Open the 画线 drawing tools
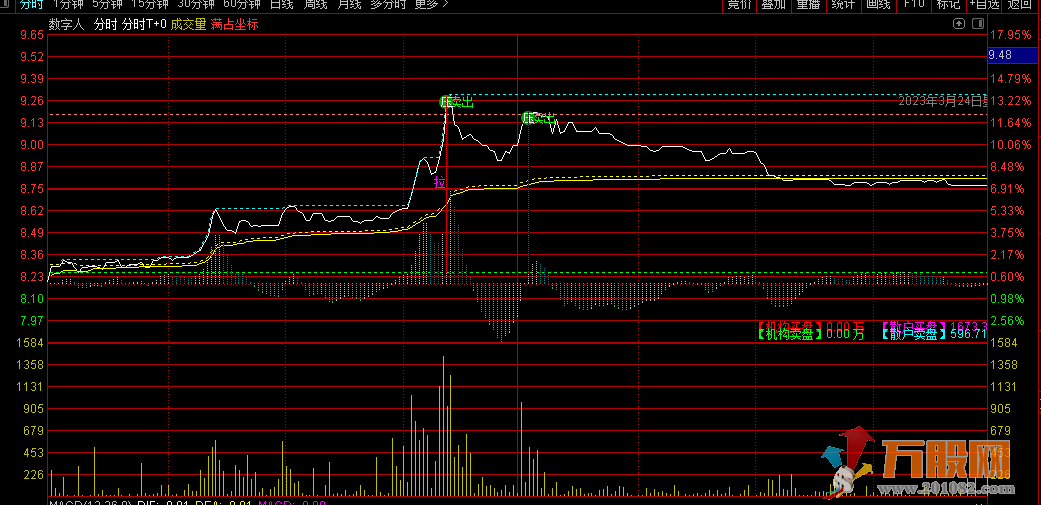This screenshot has height=505, width=1041. [877, 5]
